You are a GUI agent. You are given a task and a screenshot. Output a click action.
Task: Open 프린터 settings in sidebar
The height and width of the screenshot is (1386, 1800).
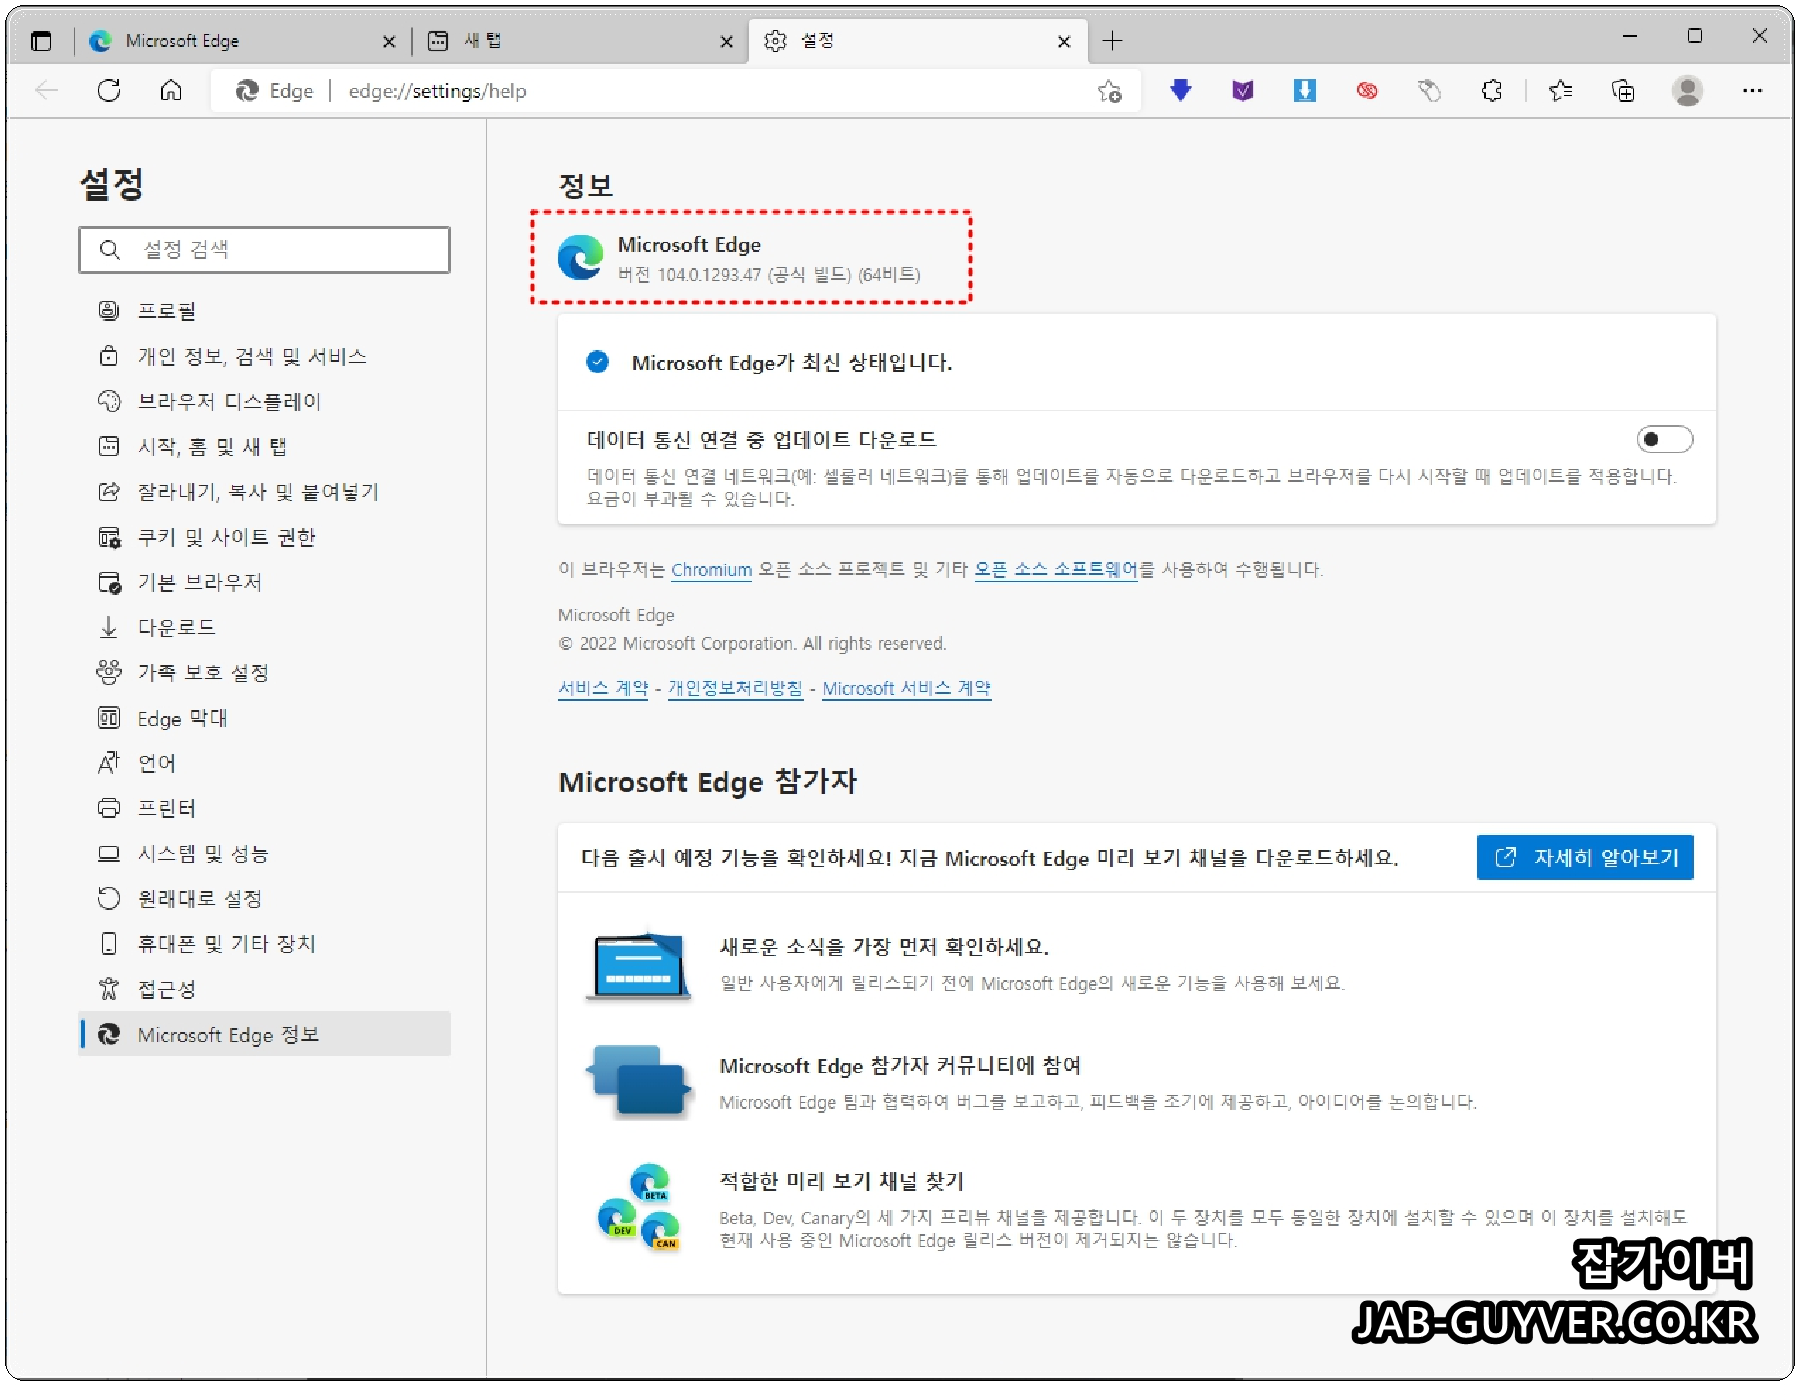coord(265,808)
